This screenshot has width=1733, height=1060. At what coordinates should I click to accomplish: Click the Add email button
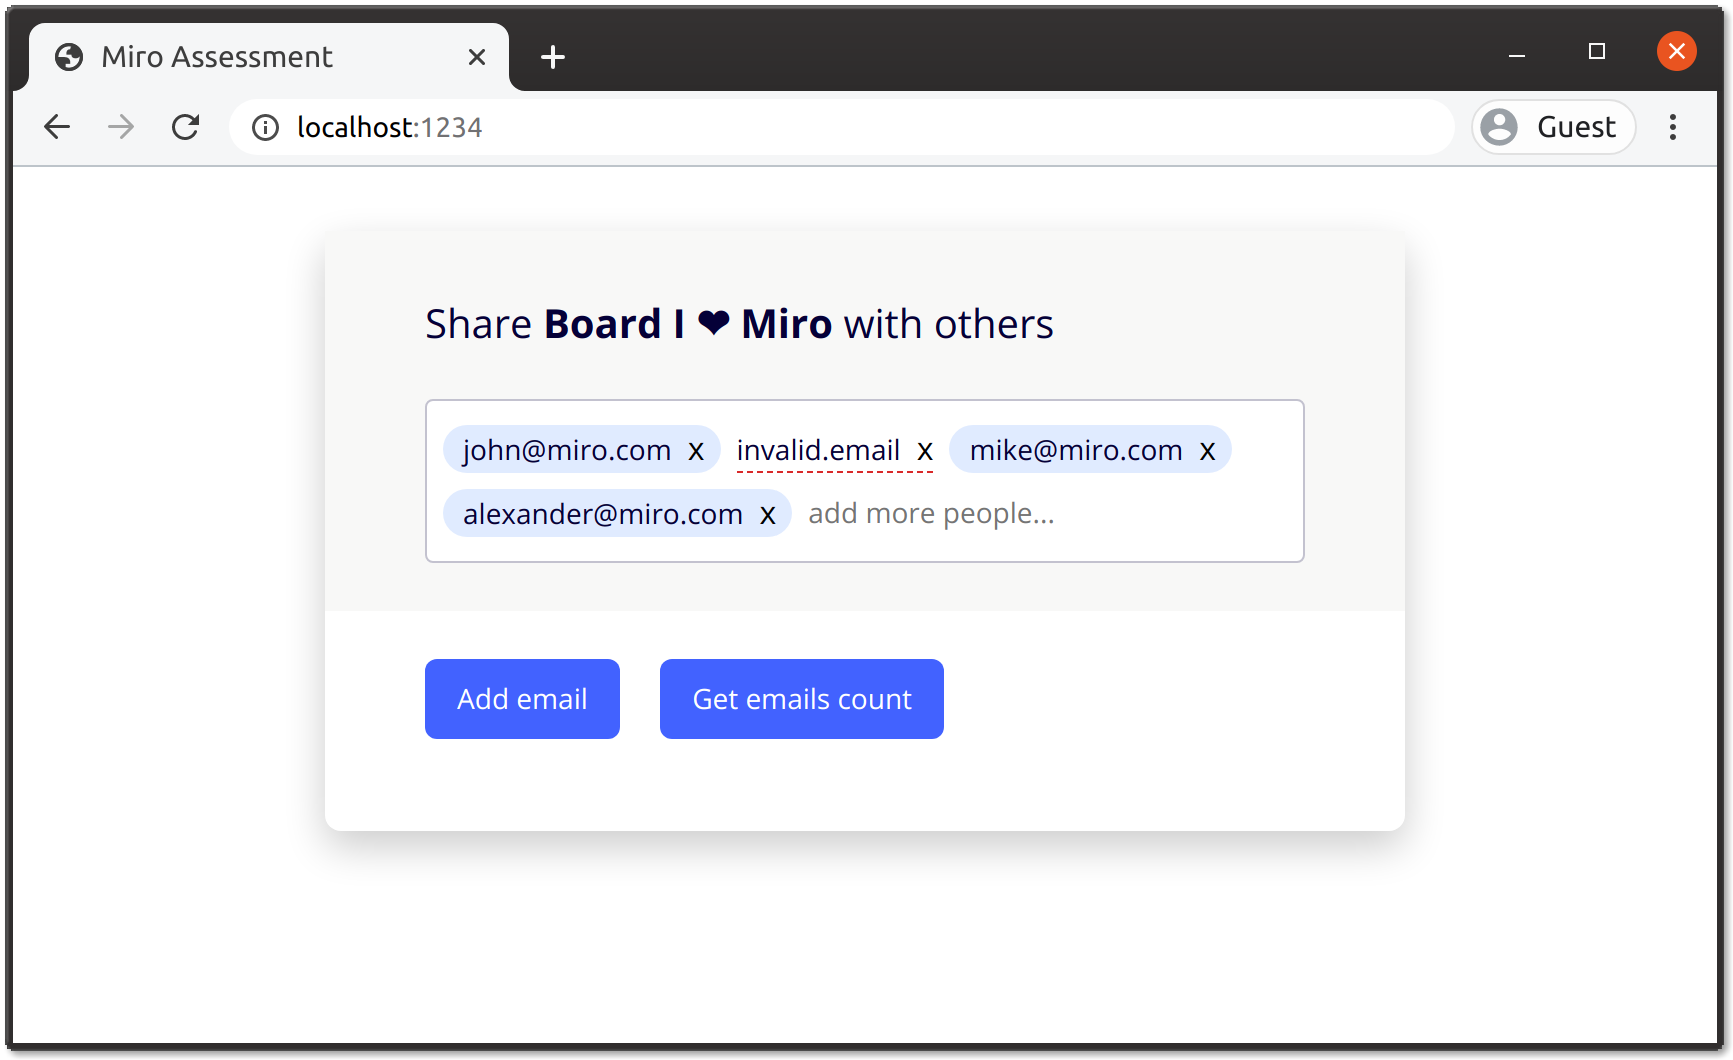tap(522, 699)
